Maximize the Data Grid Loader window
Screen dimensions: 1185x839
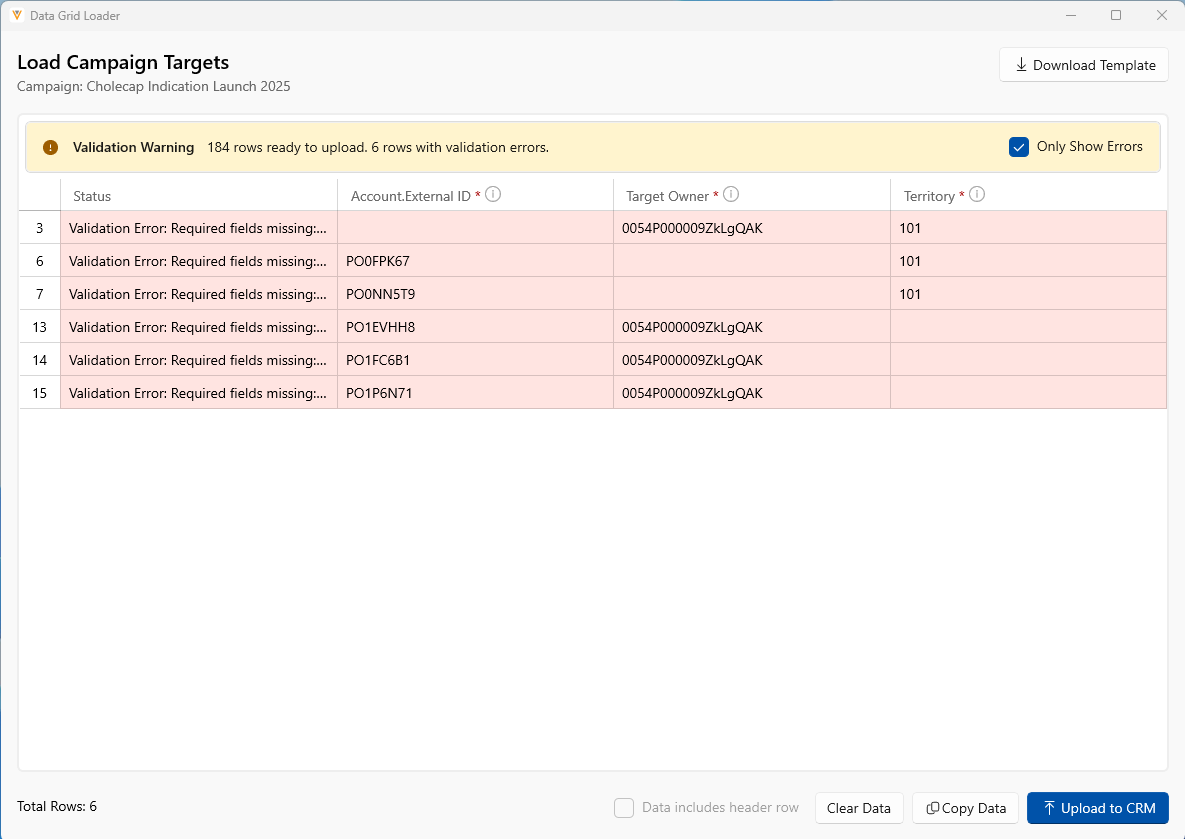pos(1116,16)
